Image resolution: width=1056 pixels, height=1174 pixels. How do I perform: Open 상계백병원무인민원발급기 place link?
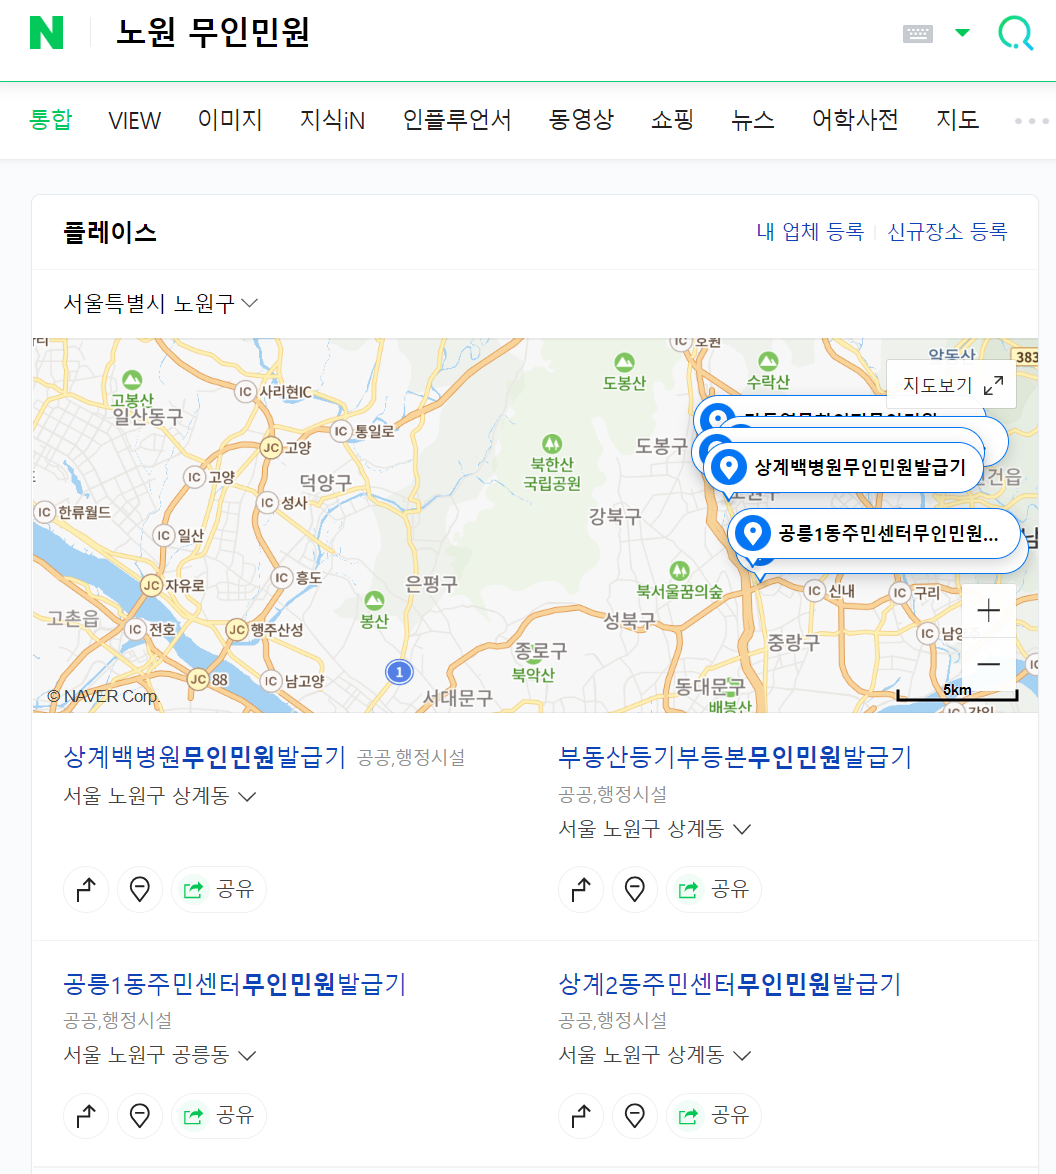click(204, 757)
